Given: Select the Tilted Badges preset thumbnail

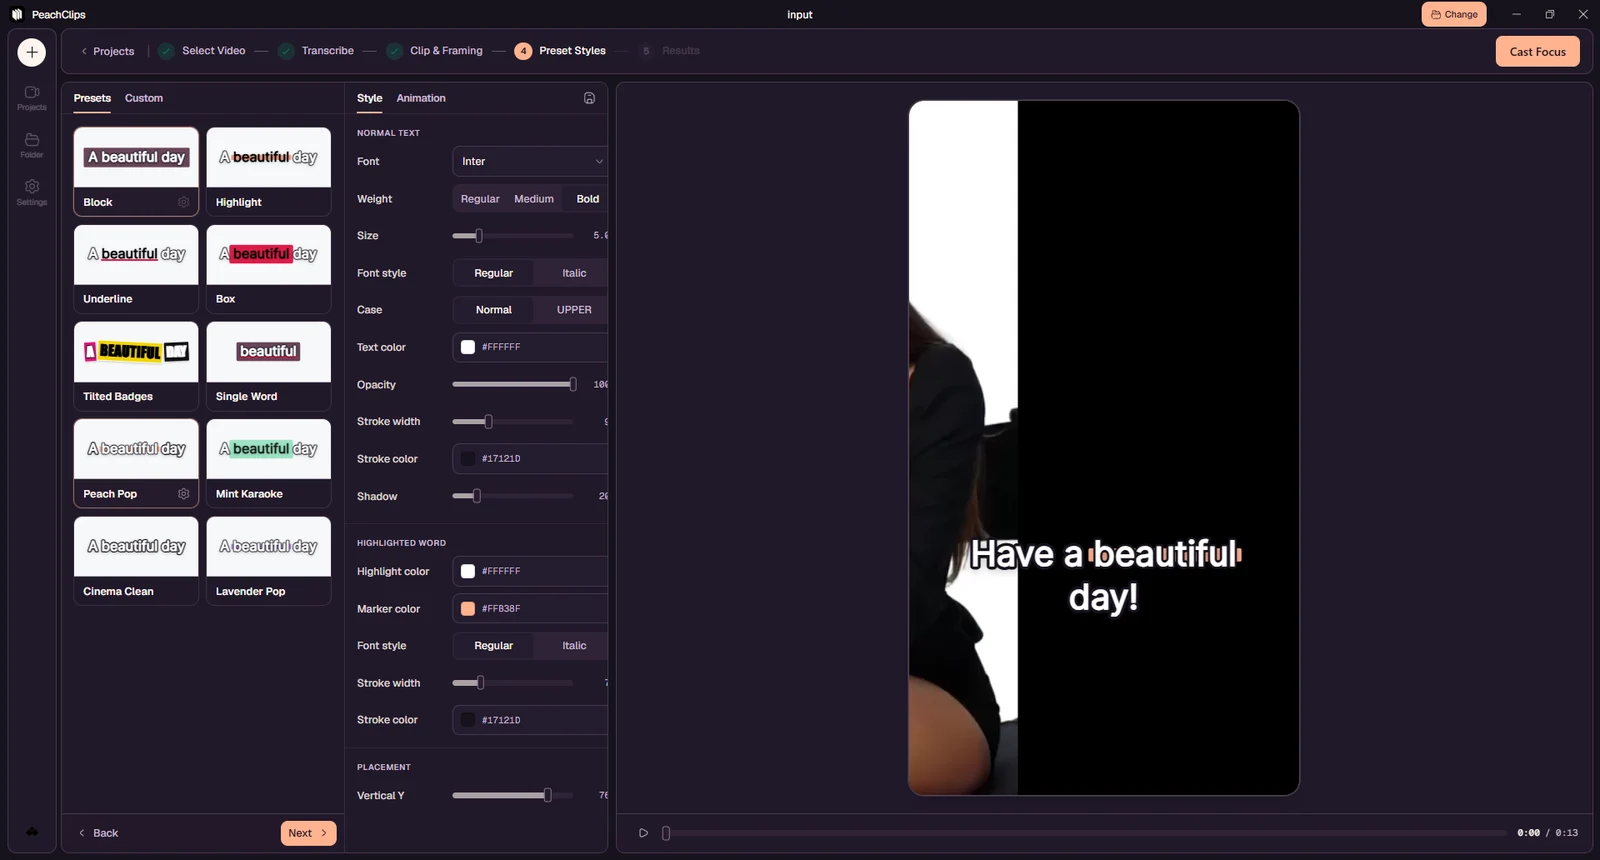Looking at the screenshot, I should click(136, 352).
